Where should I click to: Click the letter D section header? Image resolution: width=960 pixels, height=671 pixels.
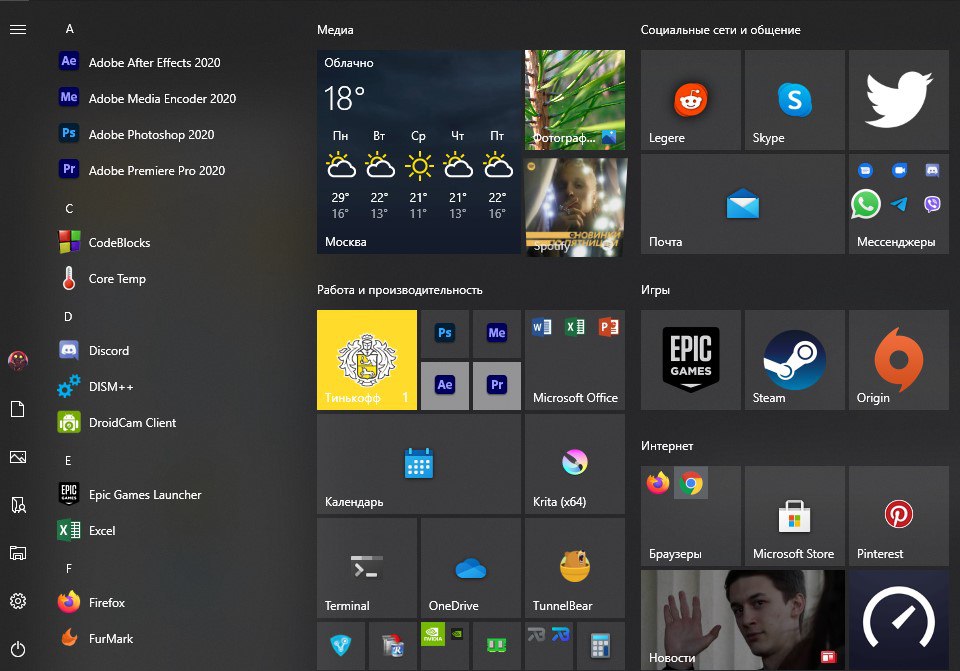pyautogui.click(x=69, y=317)
